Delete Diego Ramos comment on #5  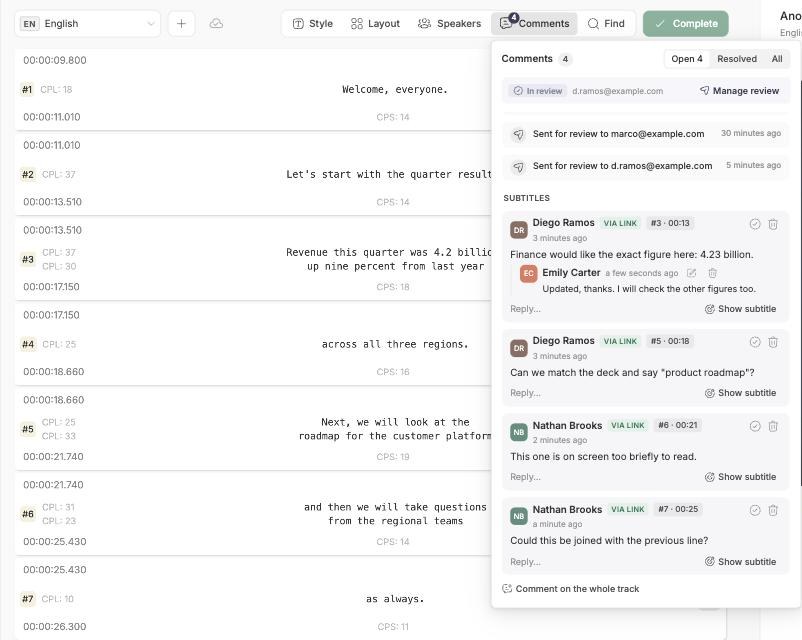(773, 342)
